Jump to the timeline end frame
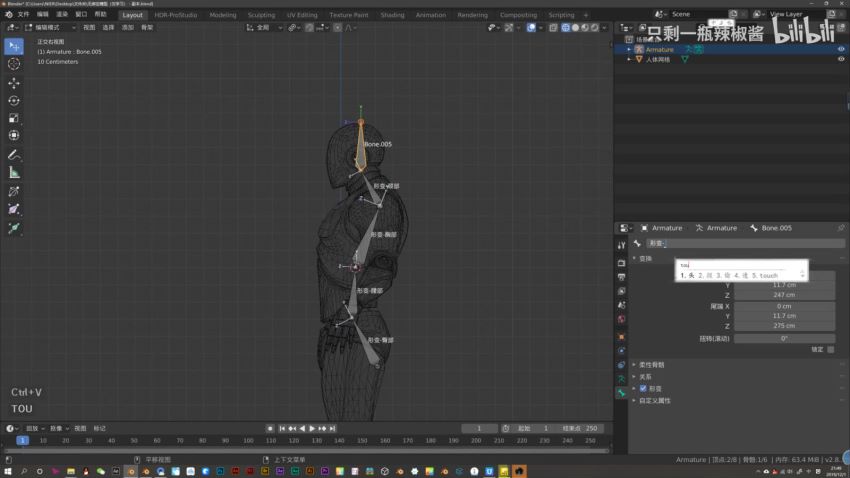Image resolution: width=850 pixels, height=478 pixels. pyautogui.click(x=332, y=429)
